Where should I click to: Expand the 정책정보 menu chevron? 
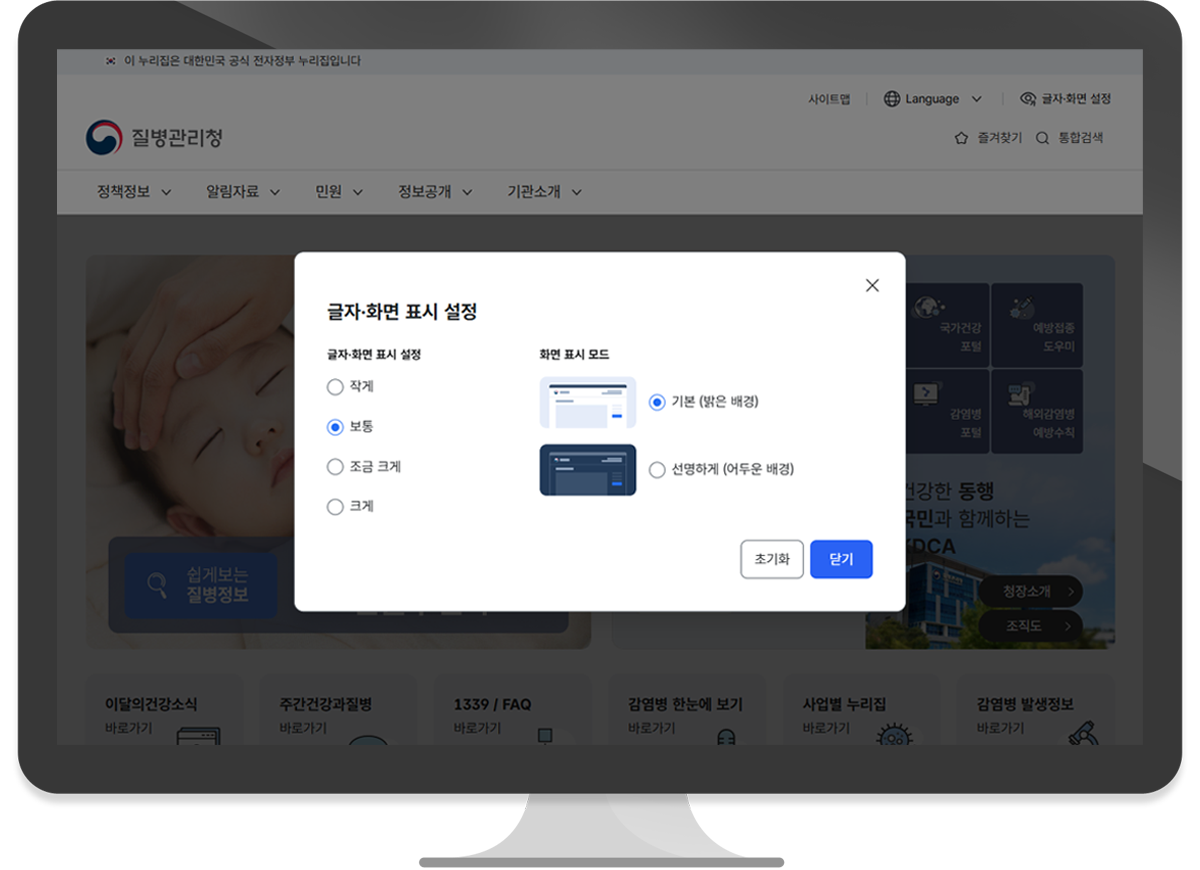click(167, 192)
